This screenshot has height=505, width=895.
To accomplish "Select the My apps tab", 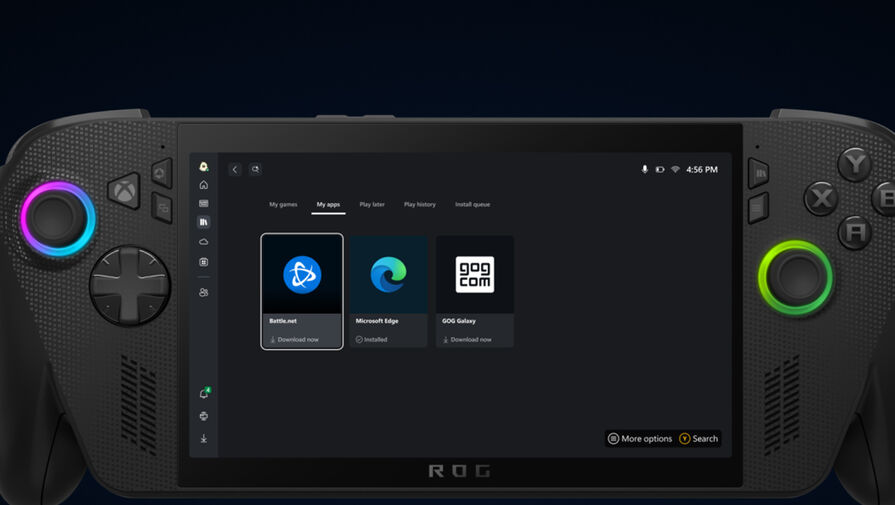I will (328, 204).
